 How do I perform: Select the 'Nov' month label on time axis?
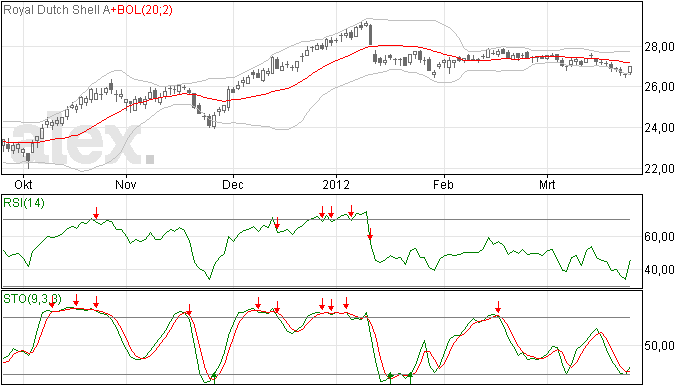[126, 184]
